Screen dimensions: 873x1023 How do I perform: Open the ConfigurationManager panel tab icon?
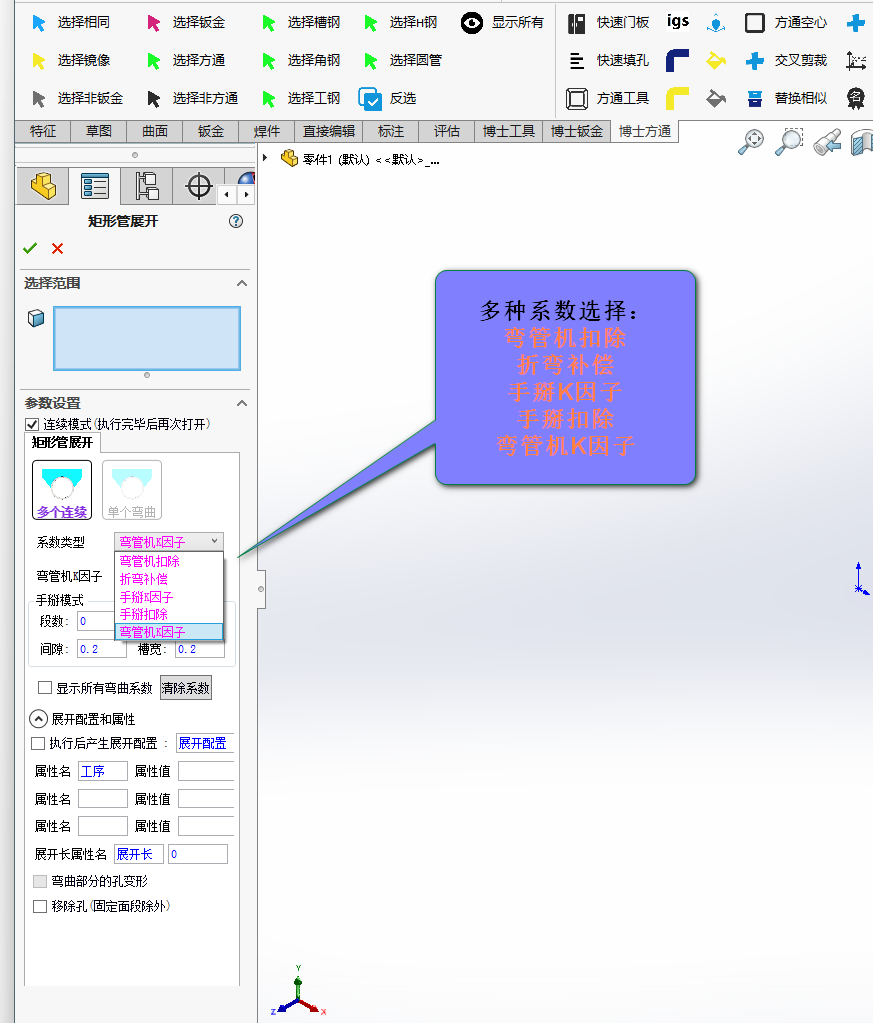click(147, 186)
